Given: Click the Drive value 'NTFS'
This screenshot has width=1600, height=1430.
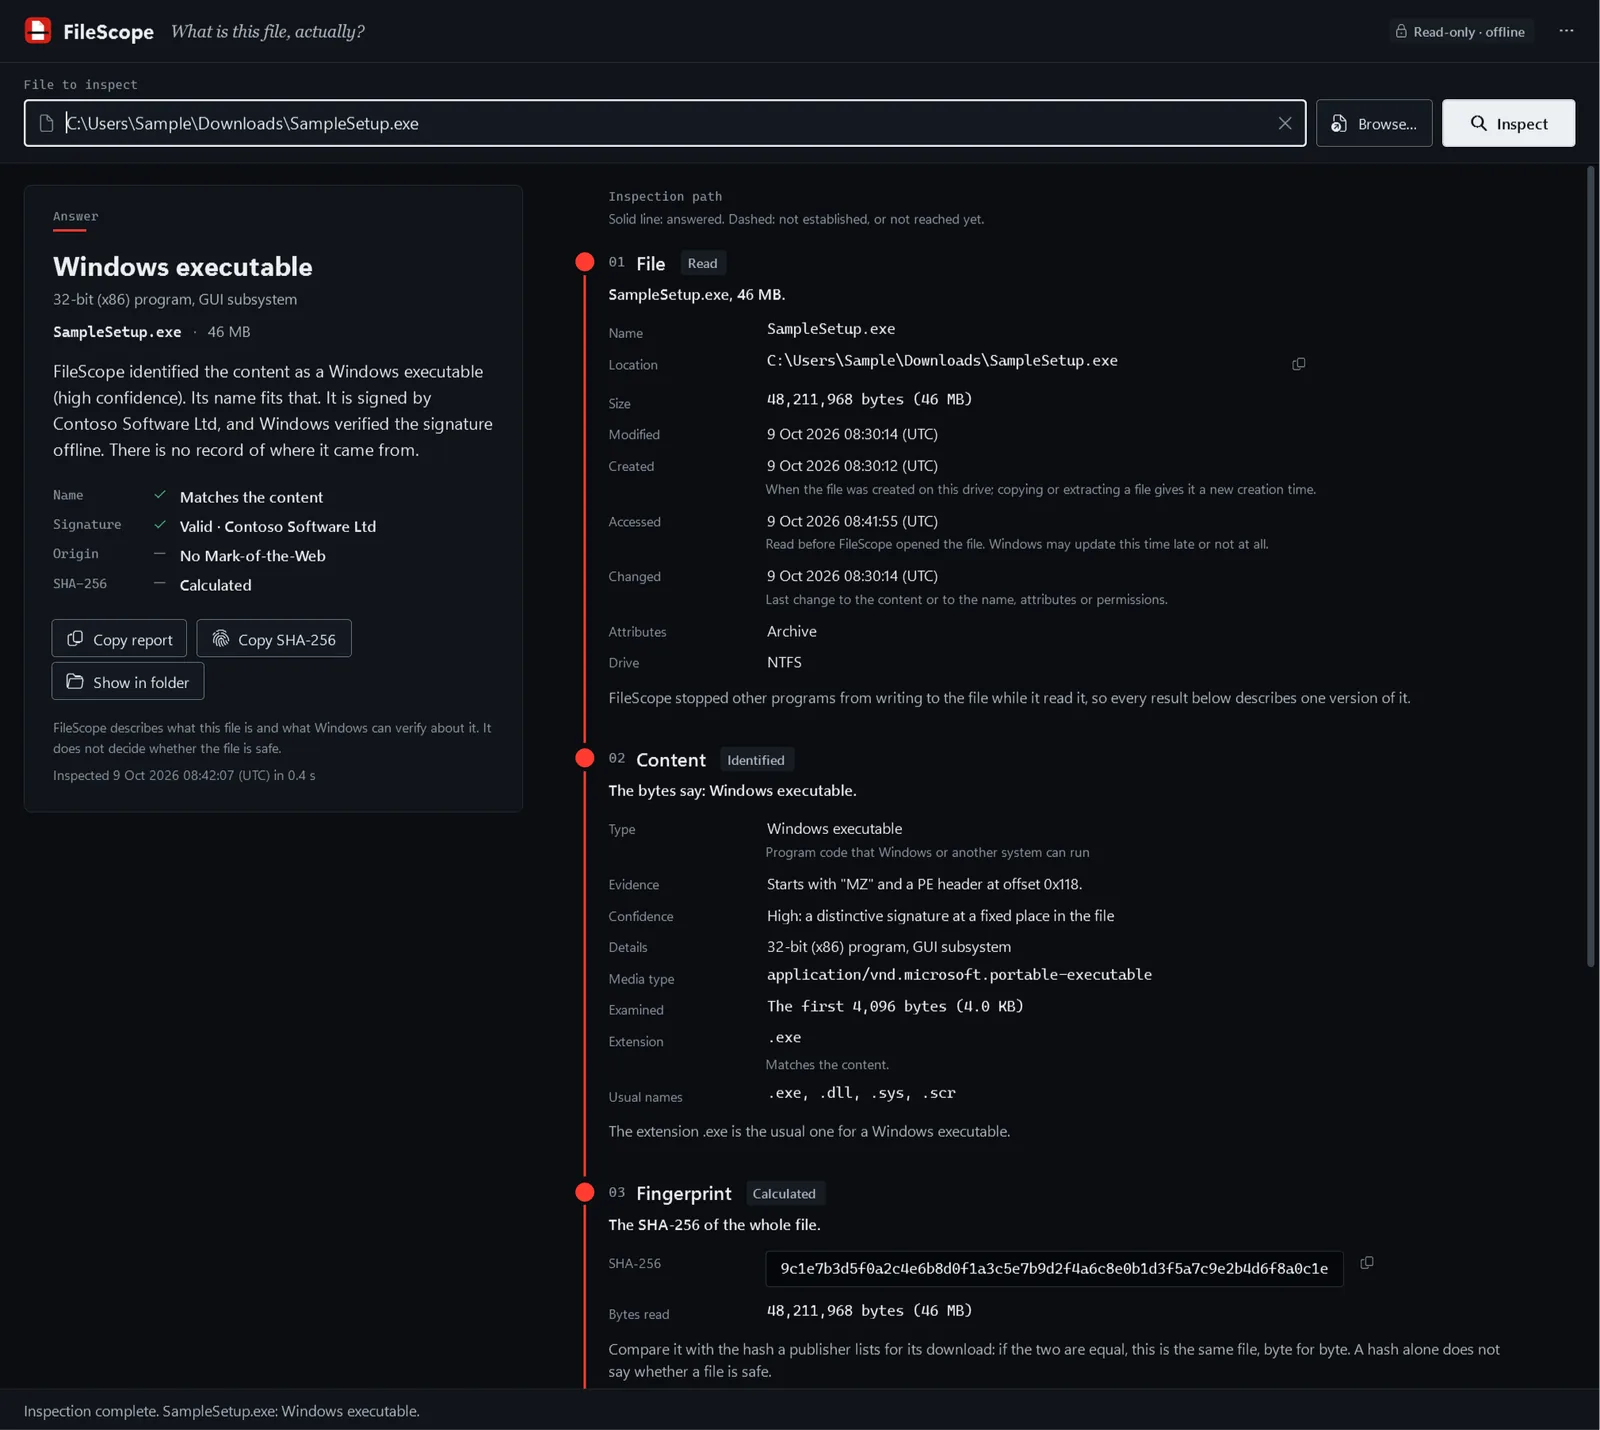Looking at the screenshot, I should [784, 662].
